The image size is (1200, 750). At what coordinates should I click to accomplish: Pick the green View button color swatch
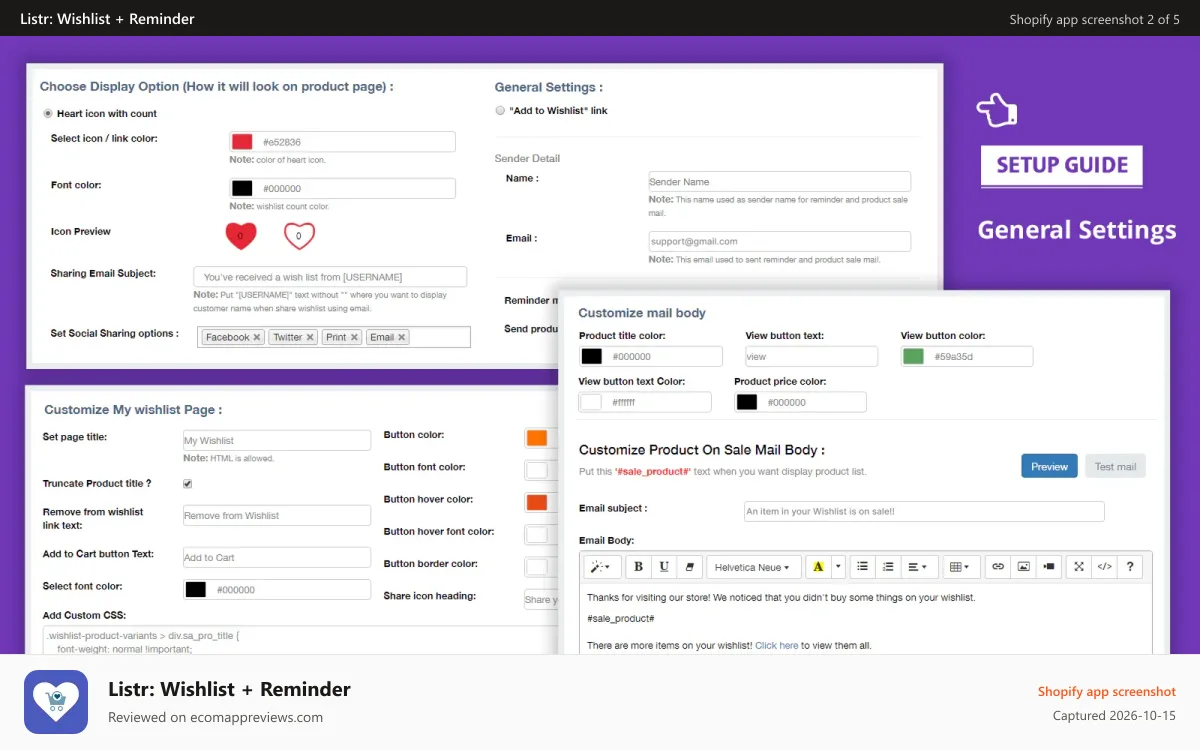coord(913,357)
